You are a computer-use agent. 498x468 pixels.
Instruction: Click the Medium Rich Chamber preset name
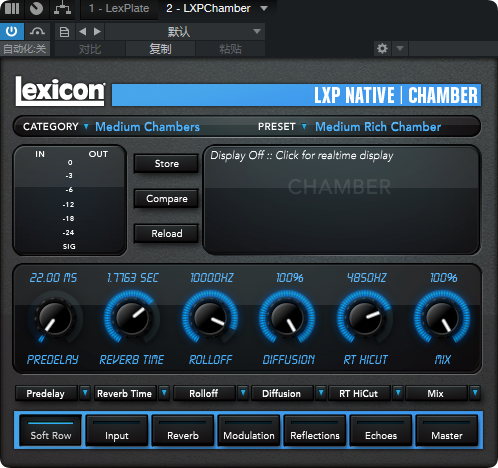pyautogui.click(x=378, y=127)
